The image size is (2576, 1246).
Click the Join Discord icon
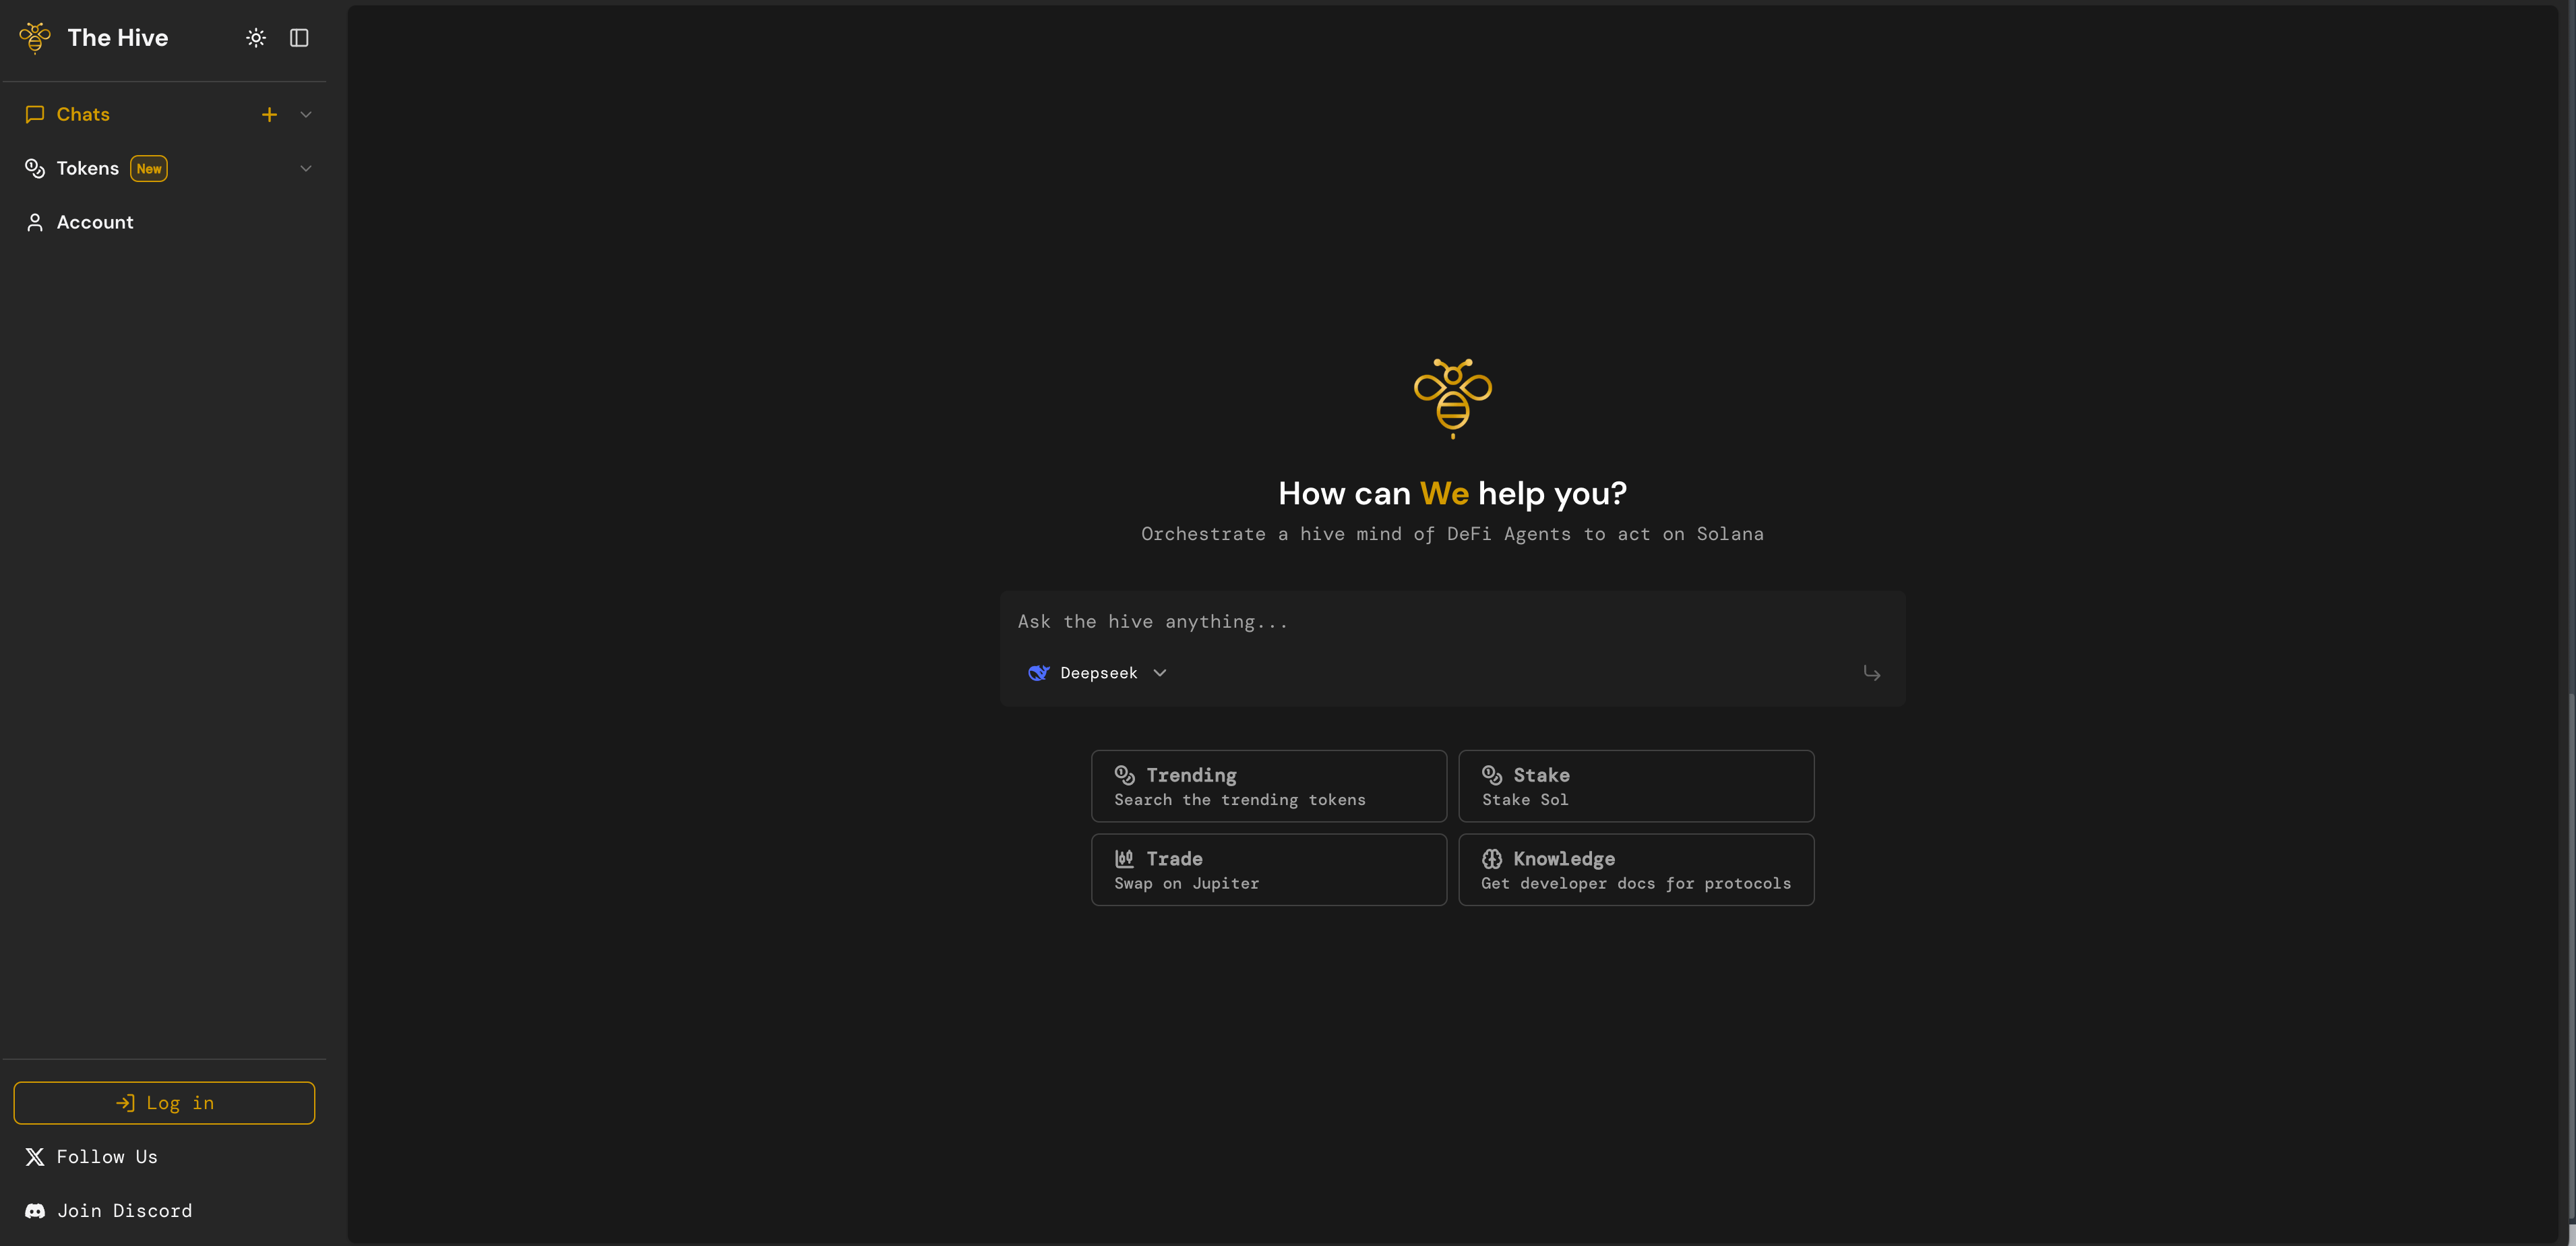pos(34,1212)
